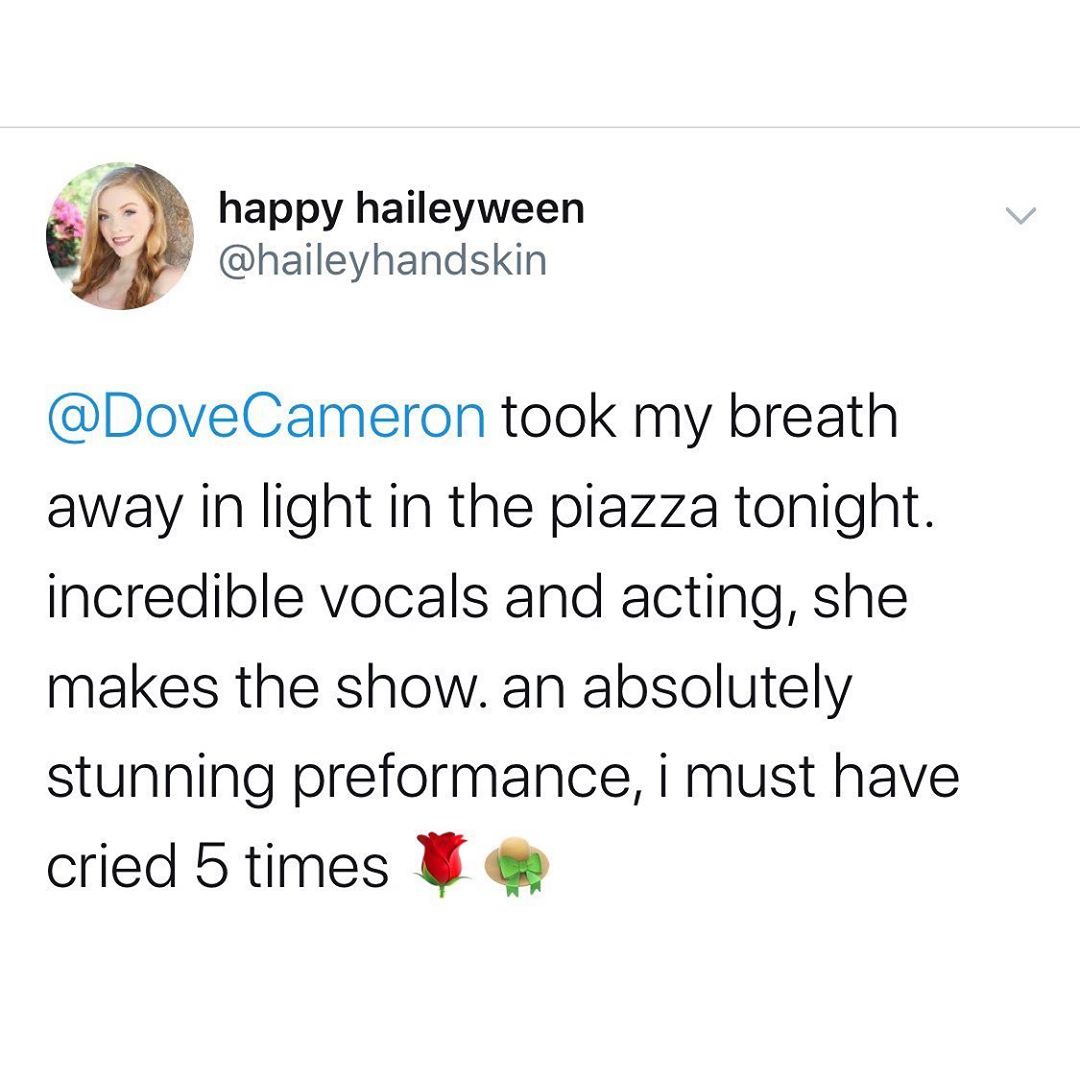The width and height of the screenshot is (1080, 1080).
Task: Click the @haileyhandskin username handle
Action: click(x=382, y=260)
